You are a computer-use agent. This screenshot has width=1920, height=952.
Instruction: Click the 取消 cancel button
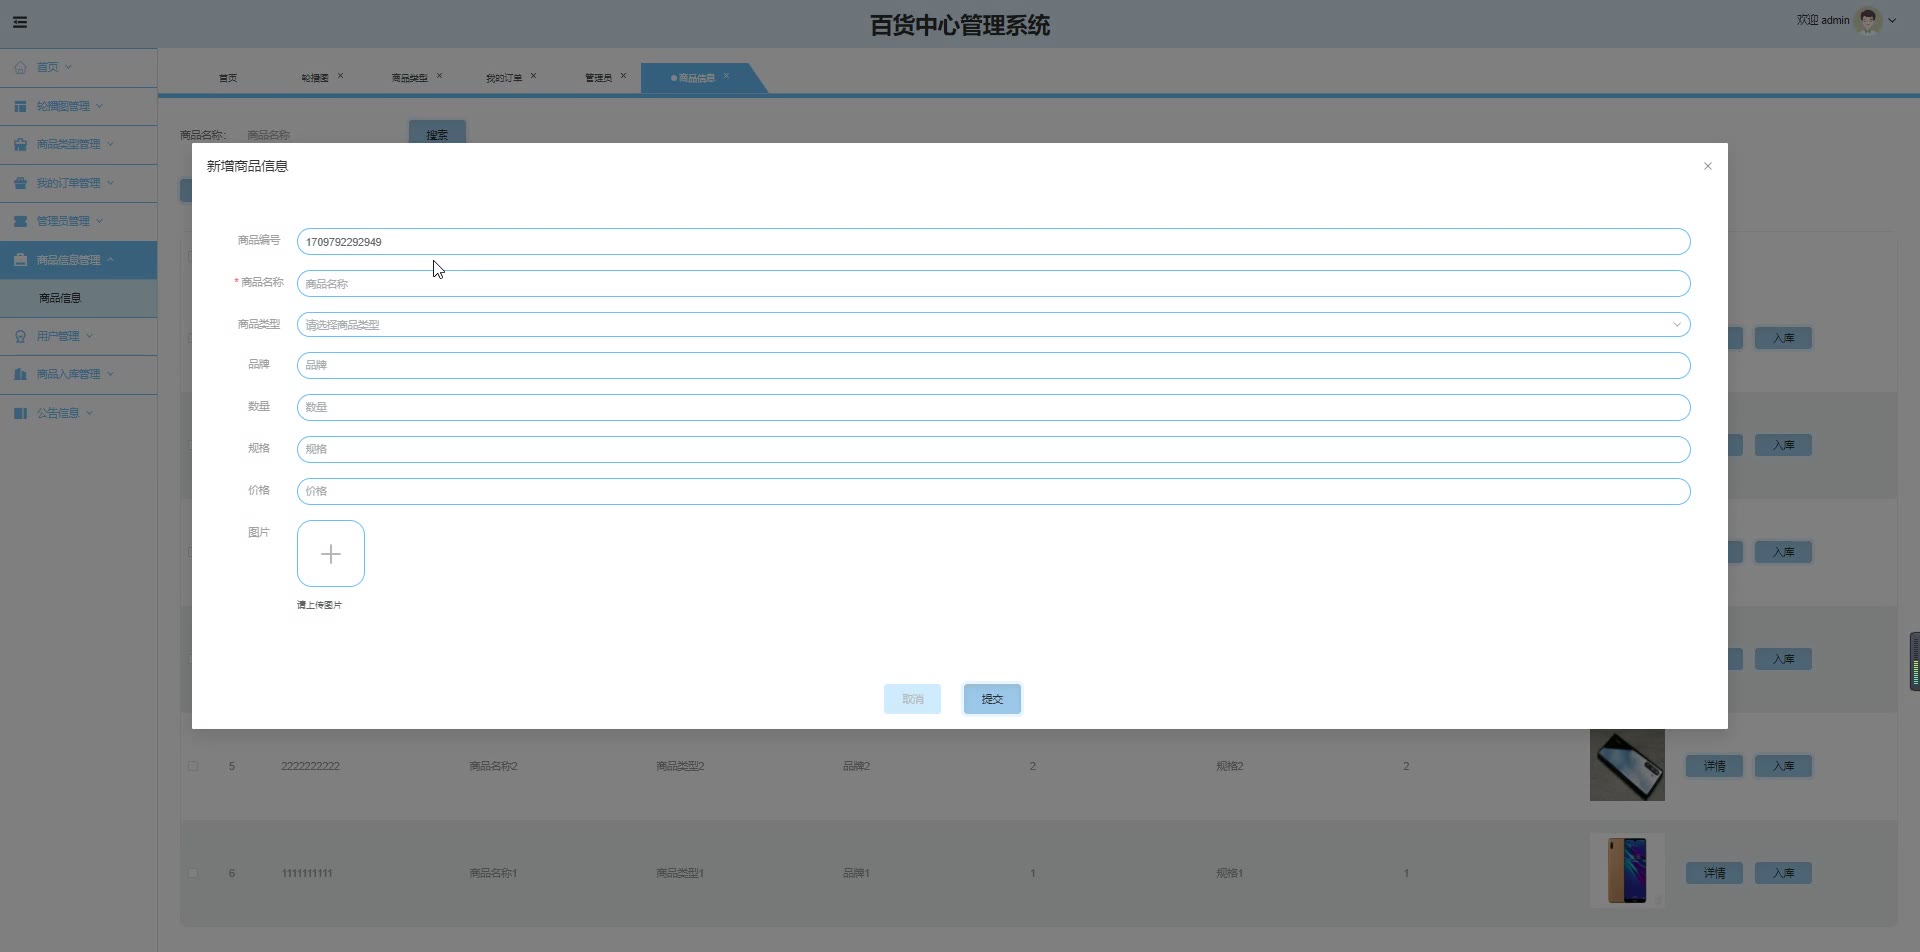click(912, 699)
